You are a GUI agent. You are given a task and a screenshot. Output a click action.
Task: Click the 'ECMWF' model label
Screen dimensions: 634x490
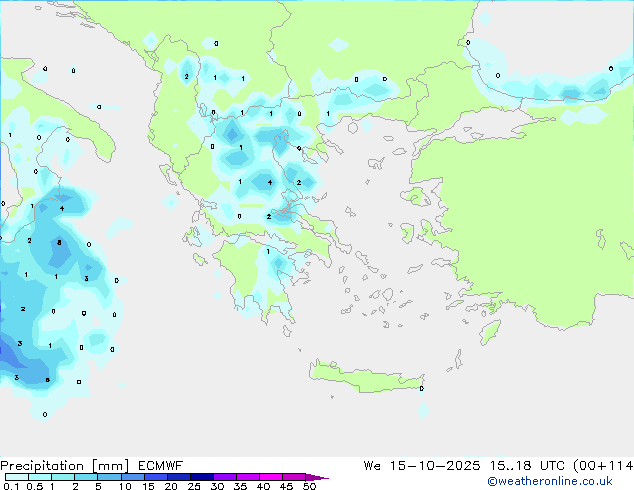pyautogui.click(x=161, y=466)
